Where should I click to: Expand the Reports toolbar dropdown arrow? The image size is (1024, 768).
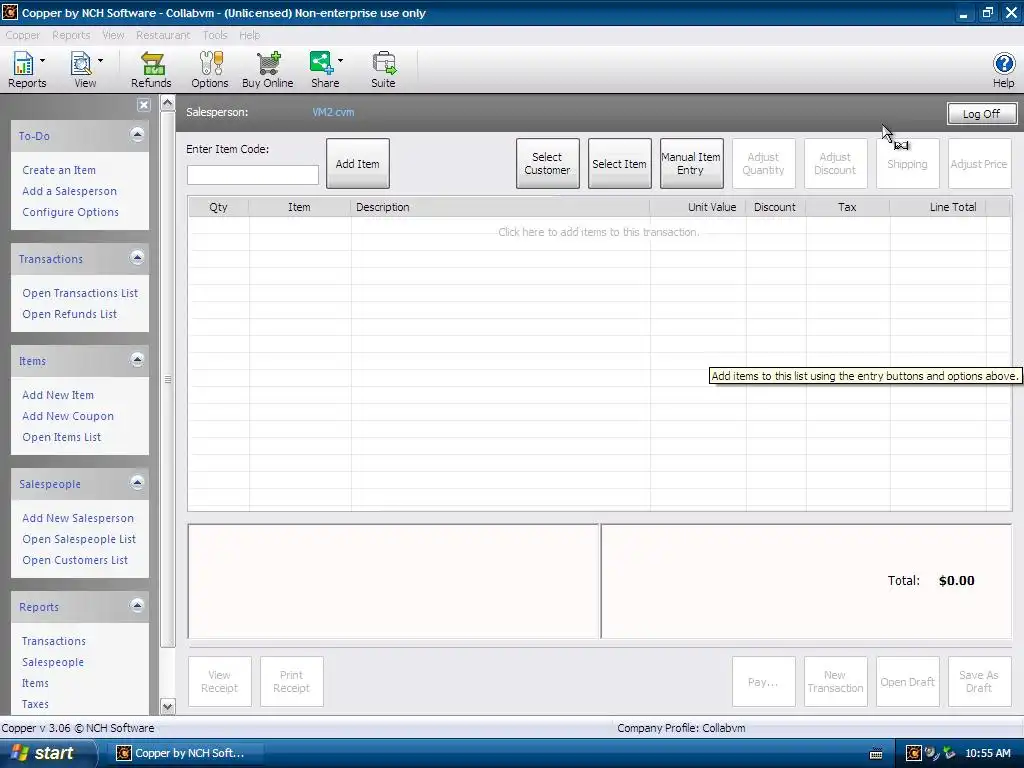[43, 61]
